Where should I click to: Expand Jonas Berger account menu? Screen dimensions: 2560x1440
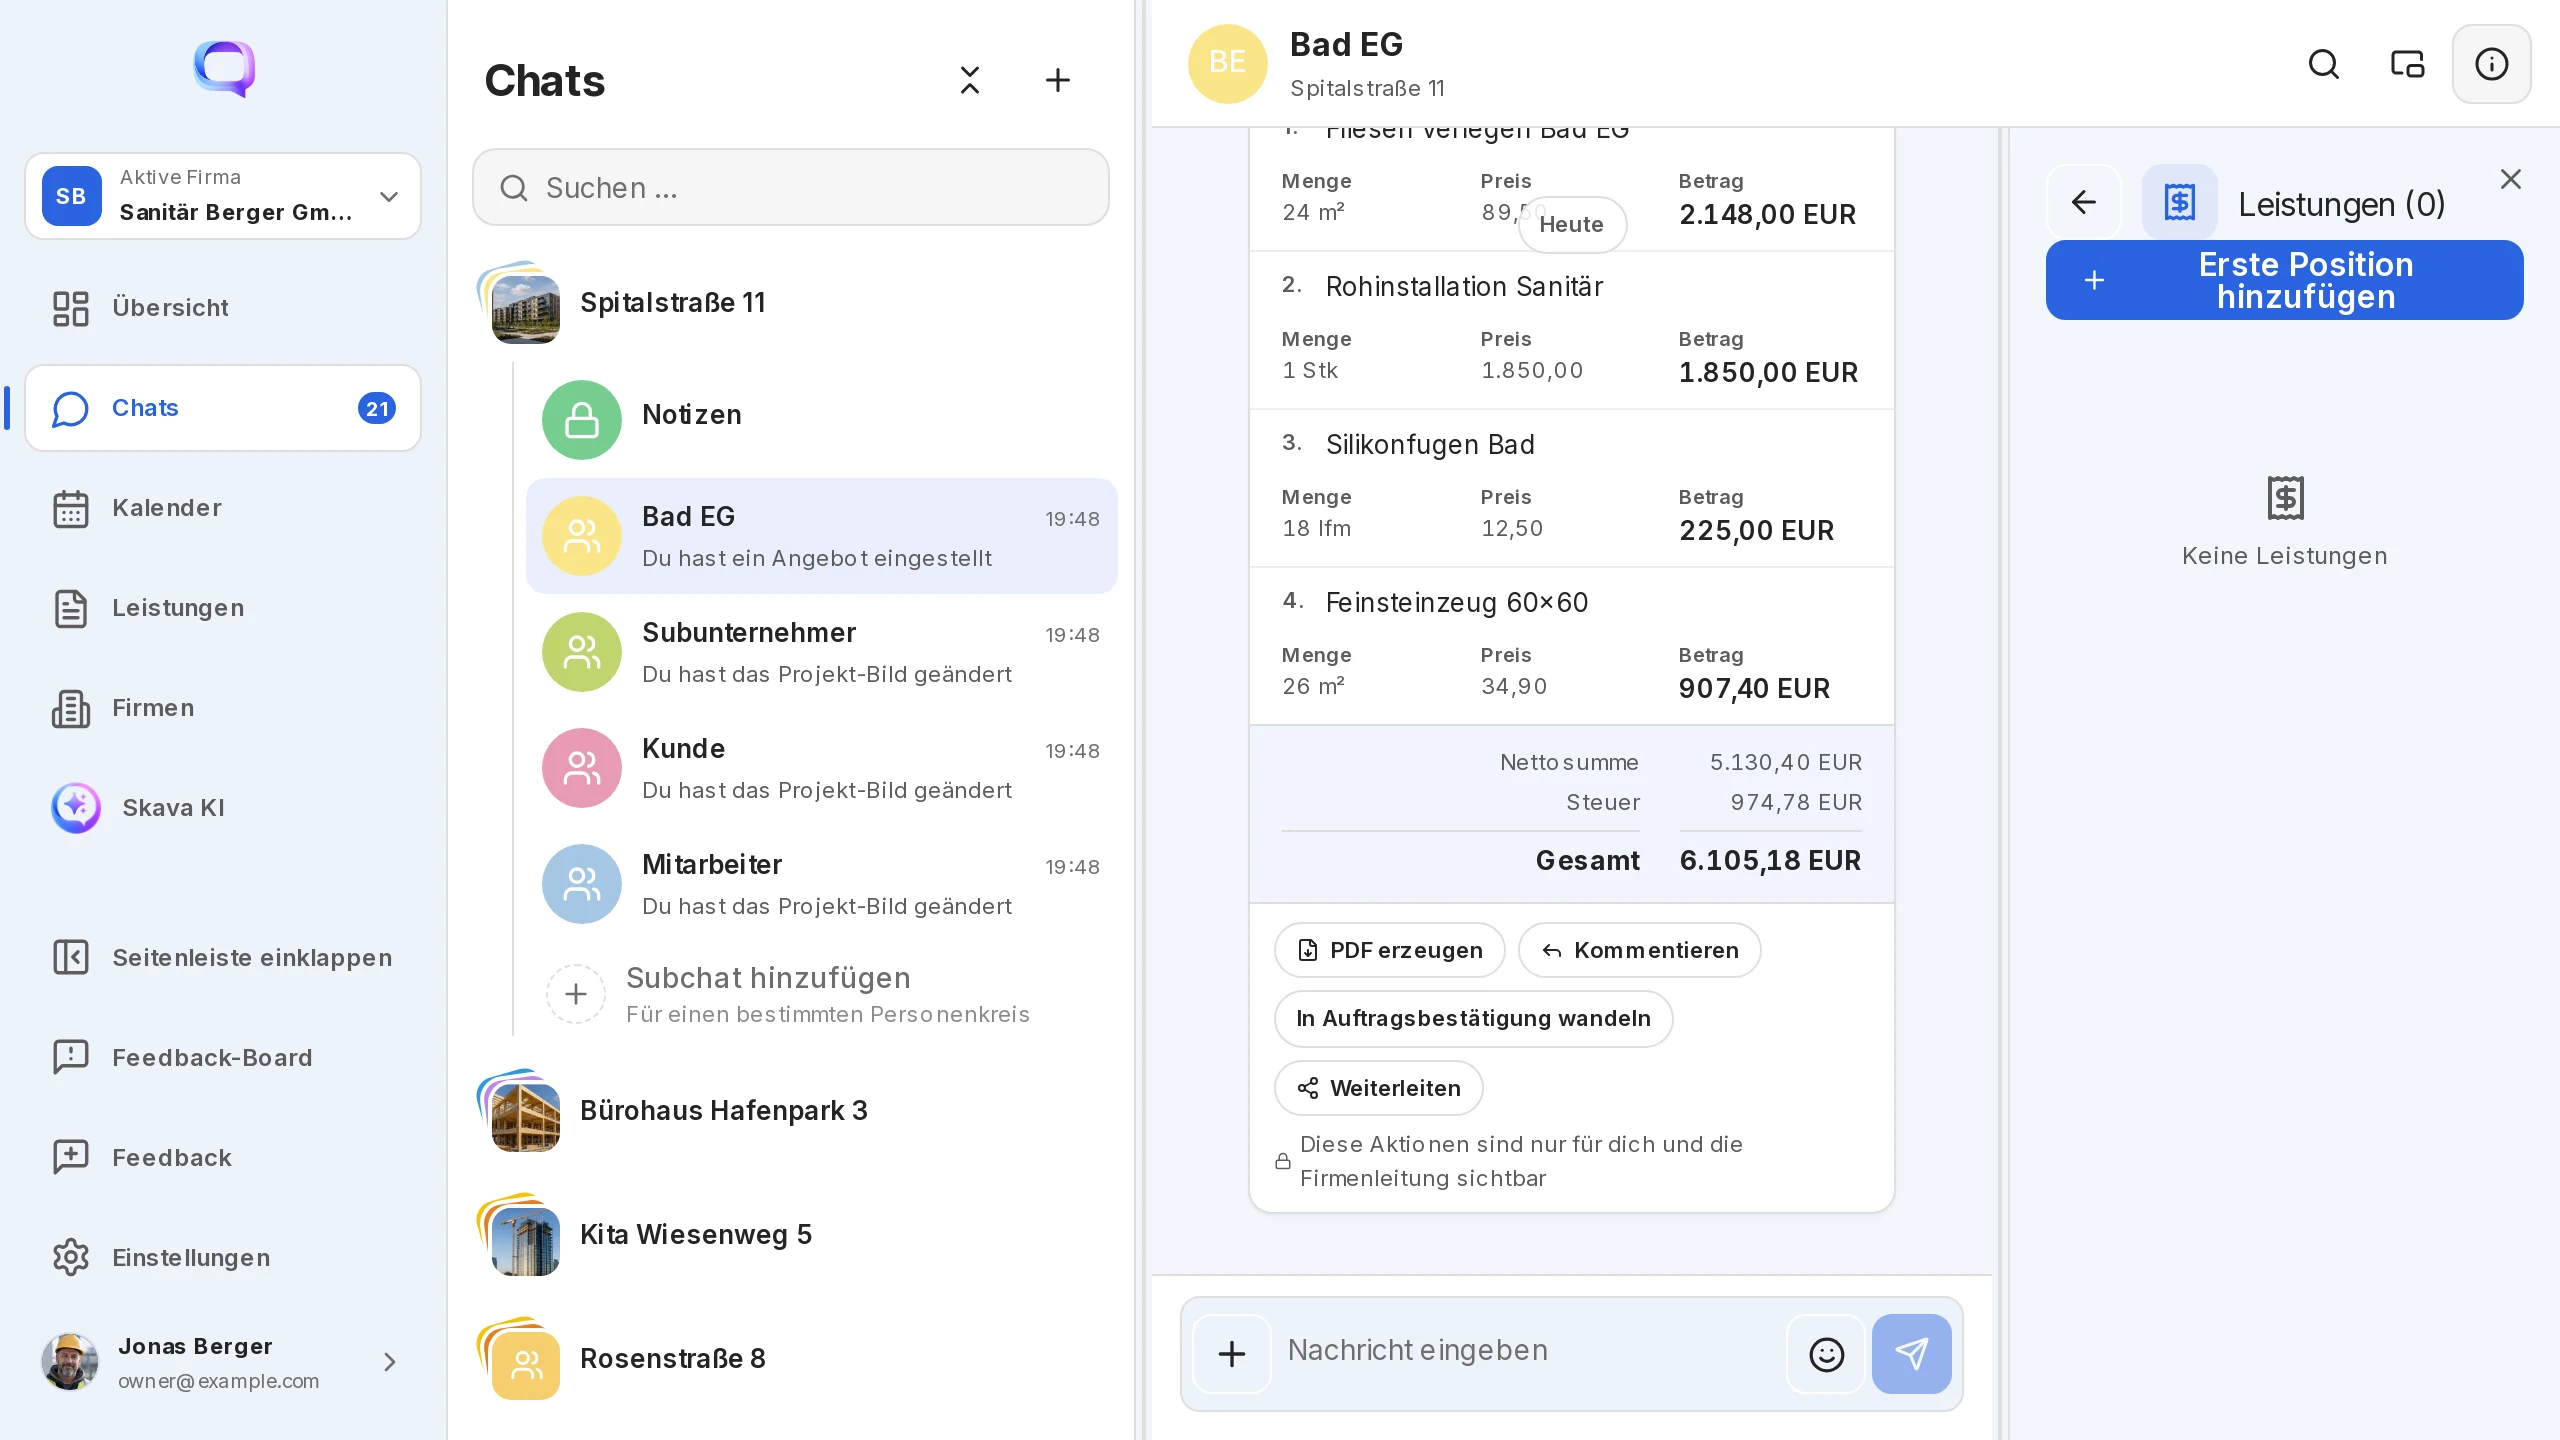click(x=222, y=1362)
